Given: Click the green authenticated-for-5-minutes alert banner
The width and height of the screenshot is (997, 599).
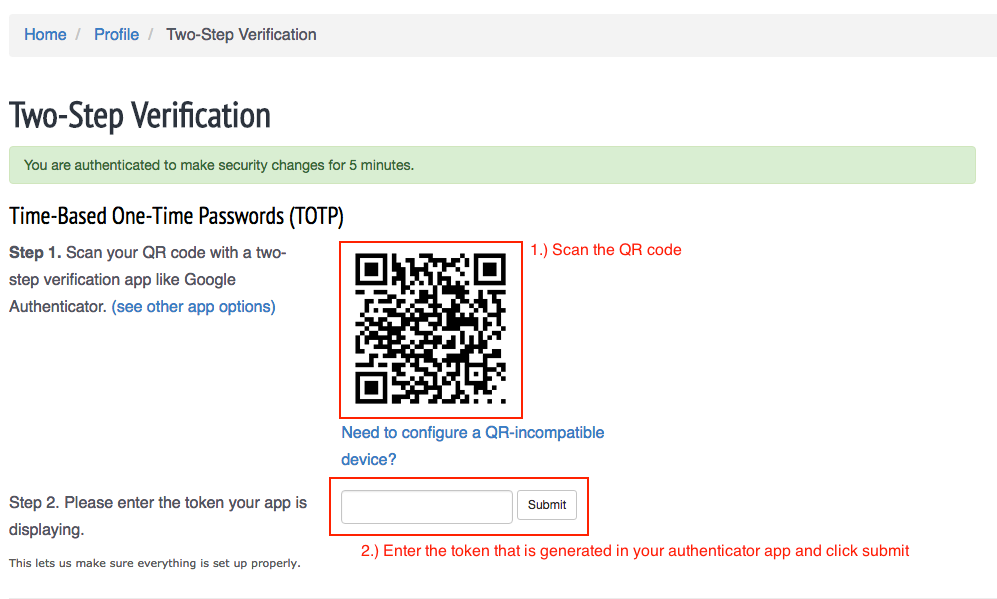Looking at the screenshot, I should (x=492, y=165).
